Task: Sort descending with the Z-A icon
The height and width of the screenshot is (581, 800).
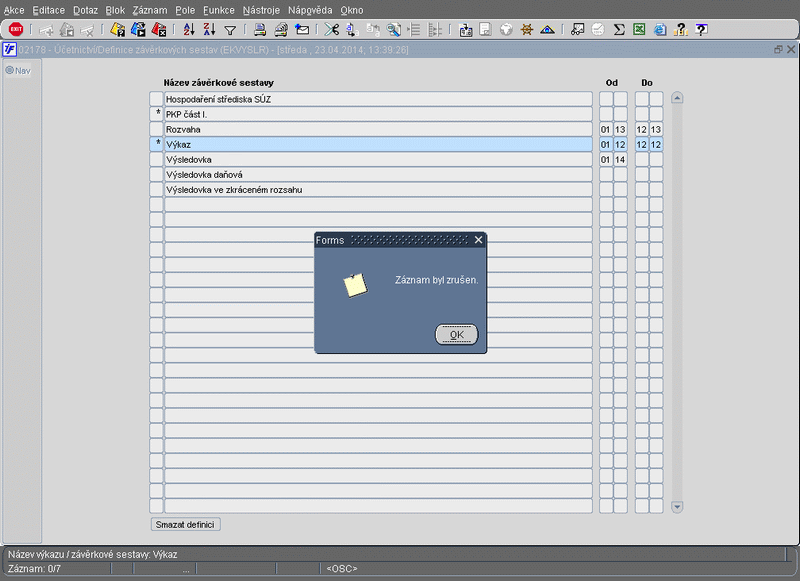Action: [209, 30]
